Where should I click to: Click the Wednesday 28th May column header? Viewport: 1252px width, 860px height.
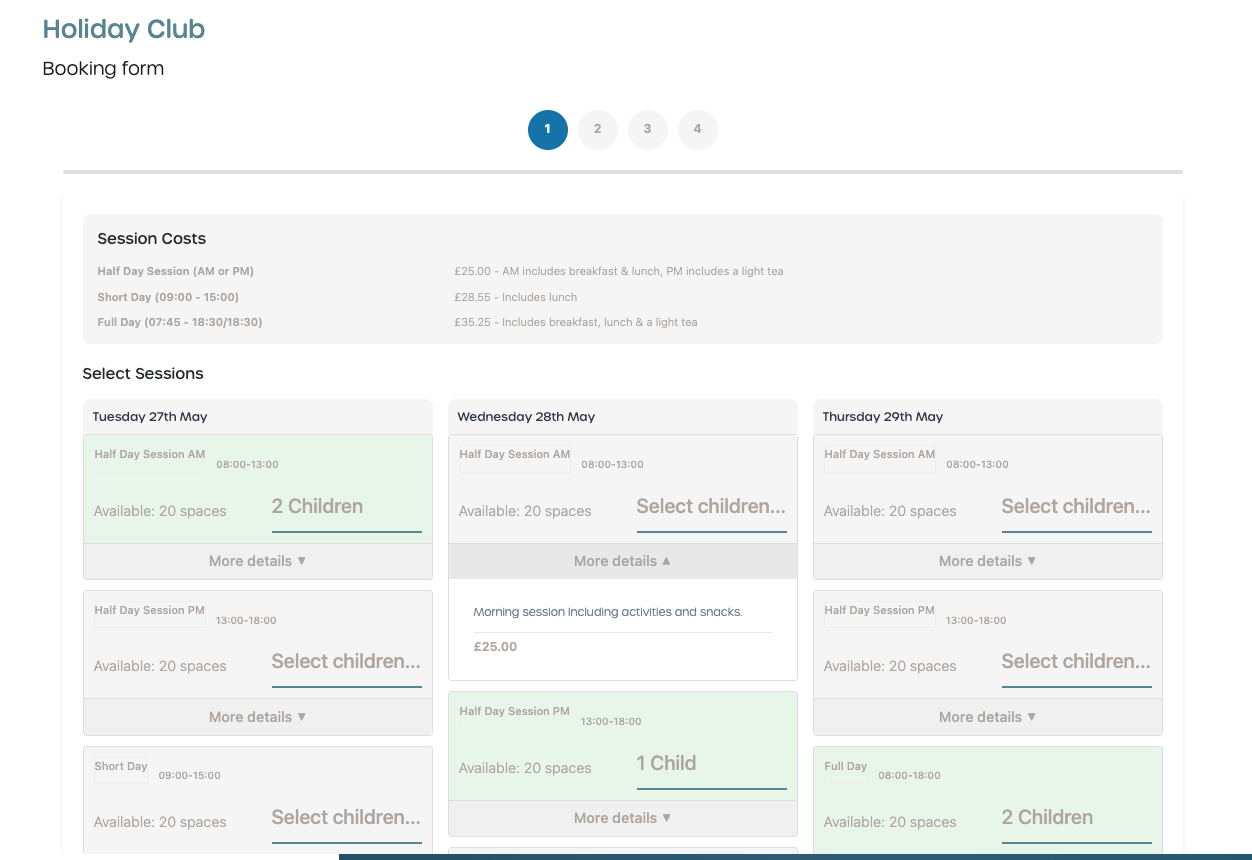623,417
